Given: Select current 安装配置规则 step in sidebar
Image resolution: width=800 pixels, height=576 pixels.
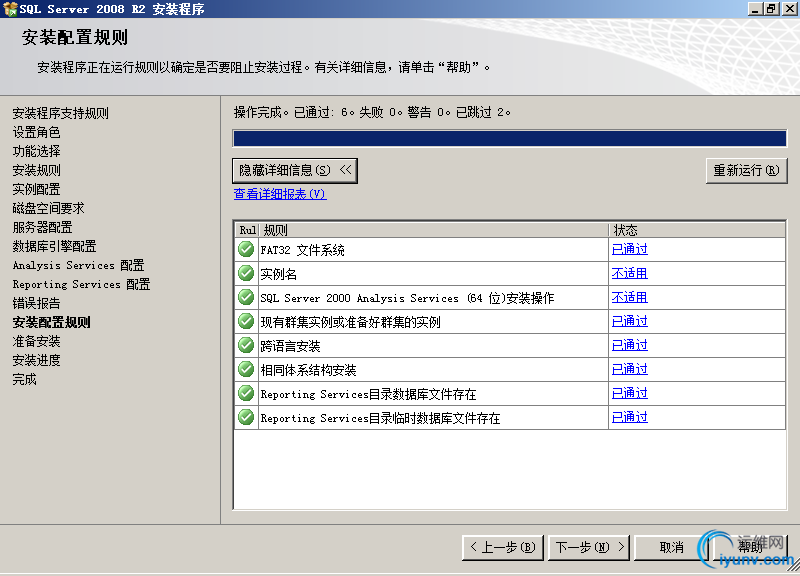Looking at the screenshot, I should (x=52, y=322).
